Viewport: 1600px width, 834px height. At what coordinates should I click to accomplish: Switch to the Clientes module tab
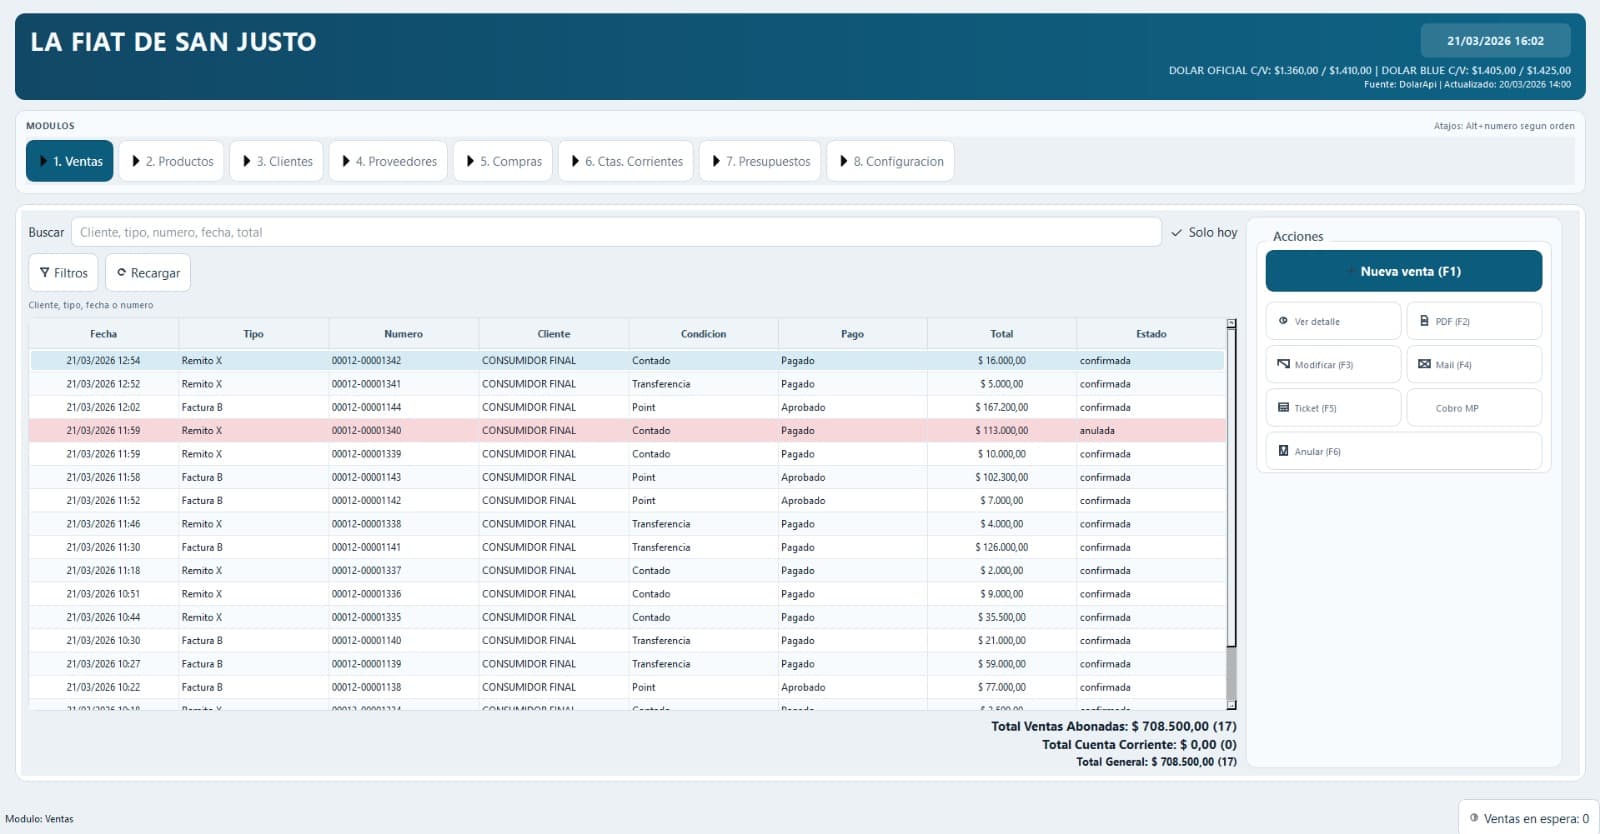(x=276, y=161)
